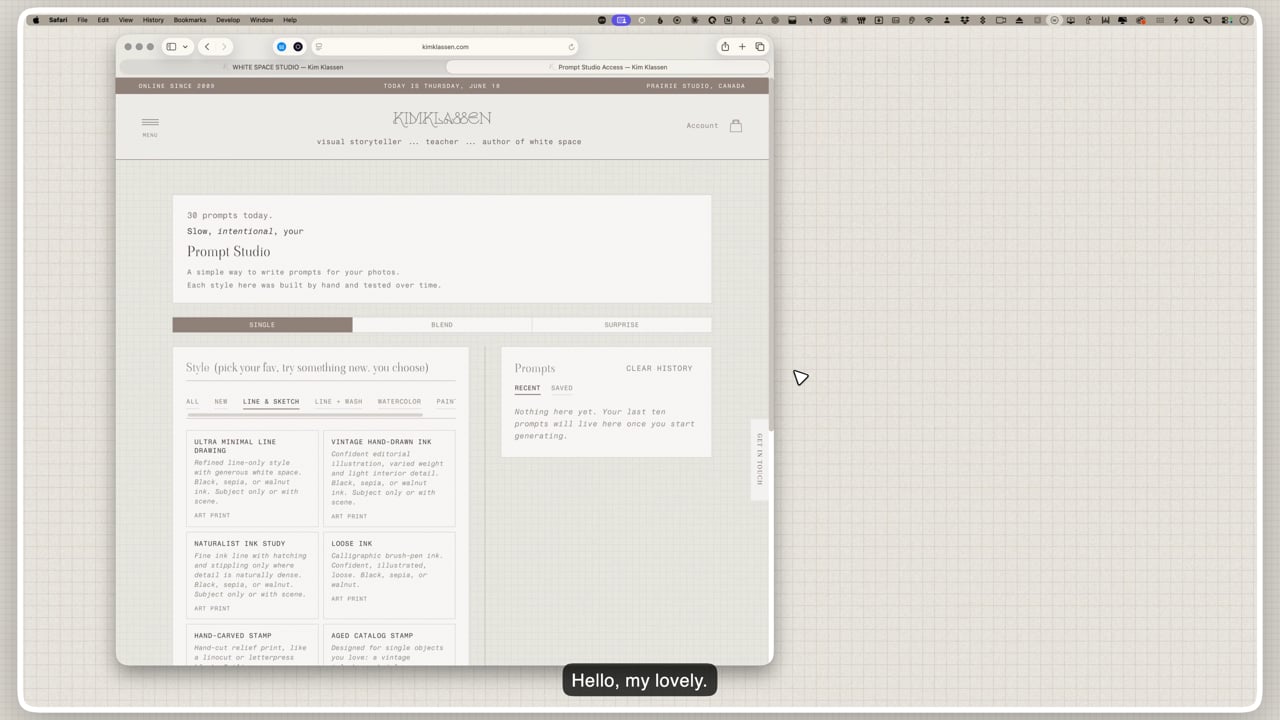Select the WATERCOLOR style filter
The width and height of the screenshot is (1280, 720).
[399, 402]
